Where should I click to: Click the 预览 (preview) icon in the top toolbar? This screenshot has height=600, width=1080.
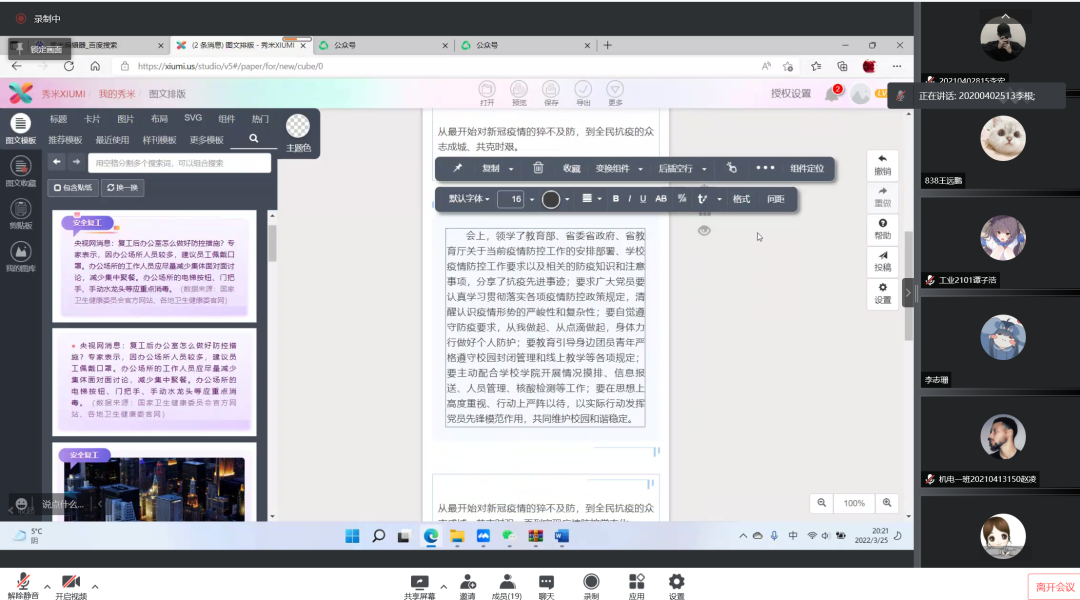click(x=519, y=92)
